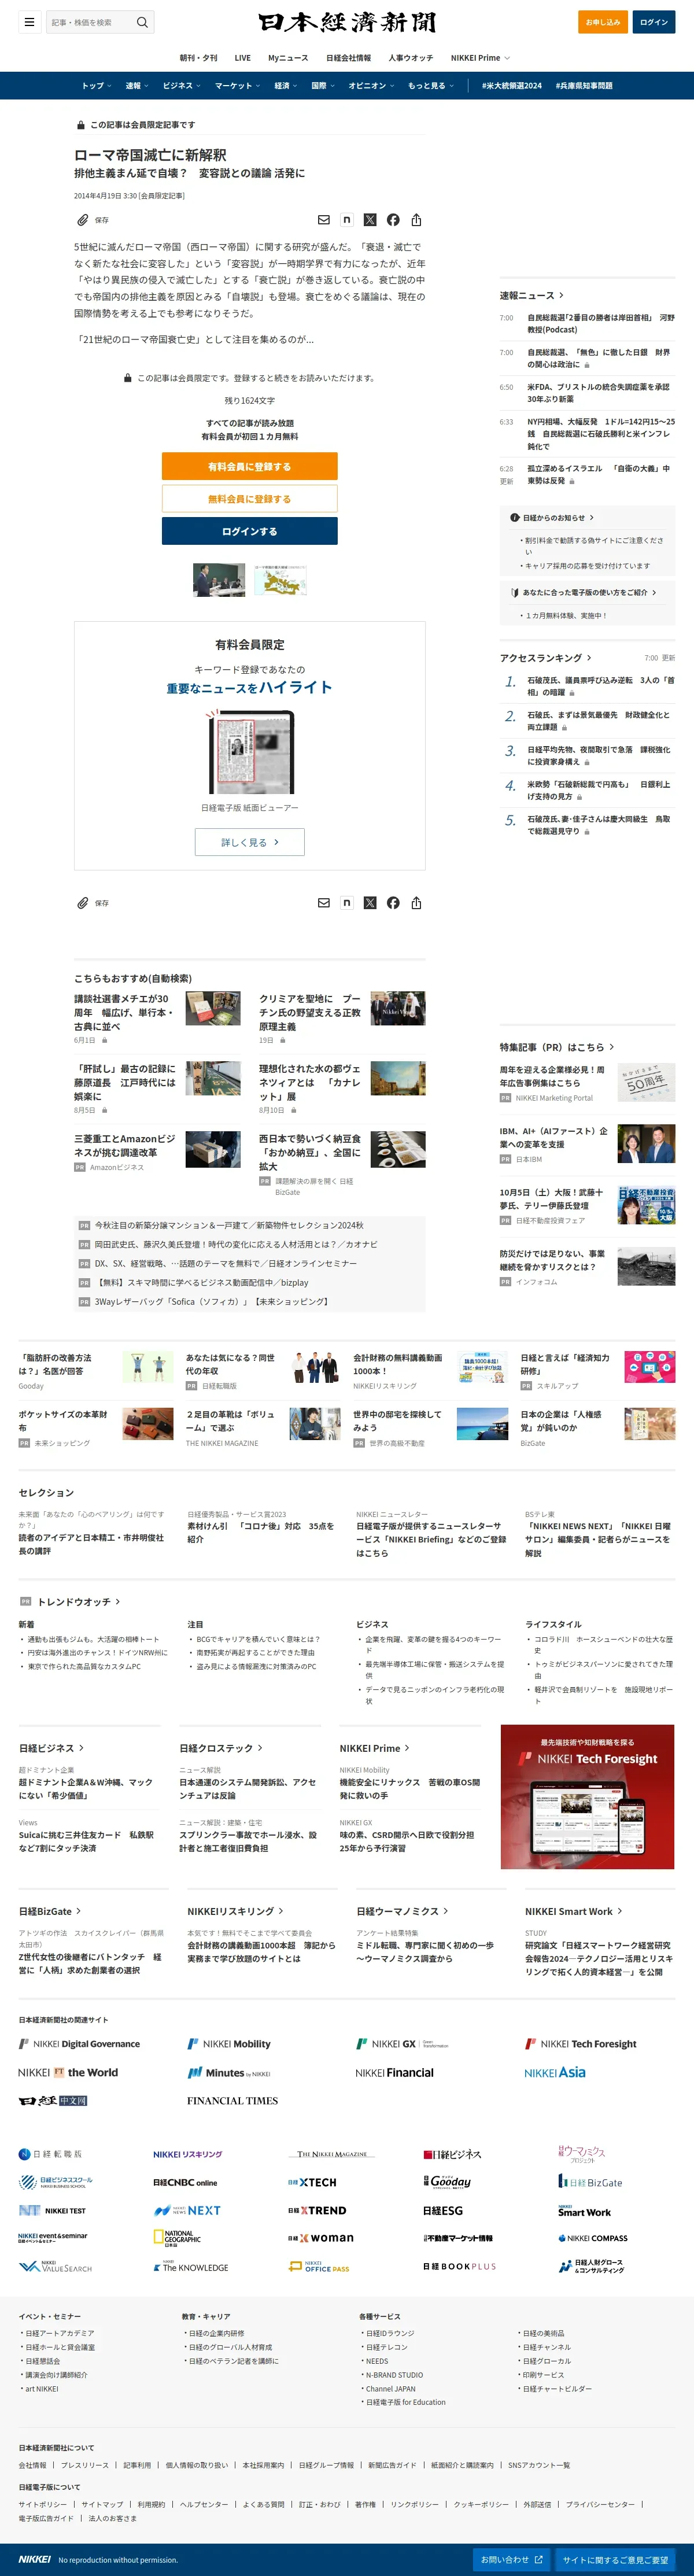Open the hamburger menu icon

click(29, 22)
